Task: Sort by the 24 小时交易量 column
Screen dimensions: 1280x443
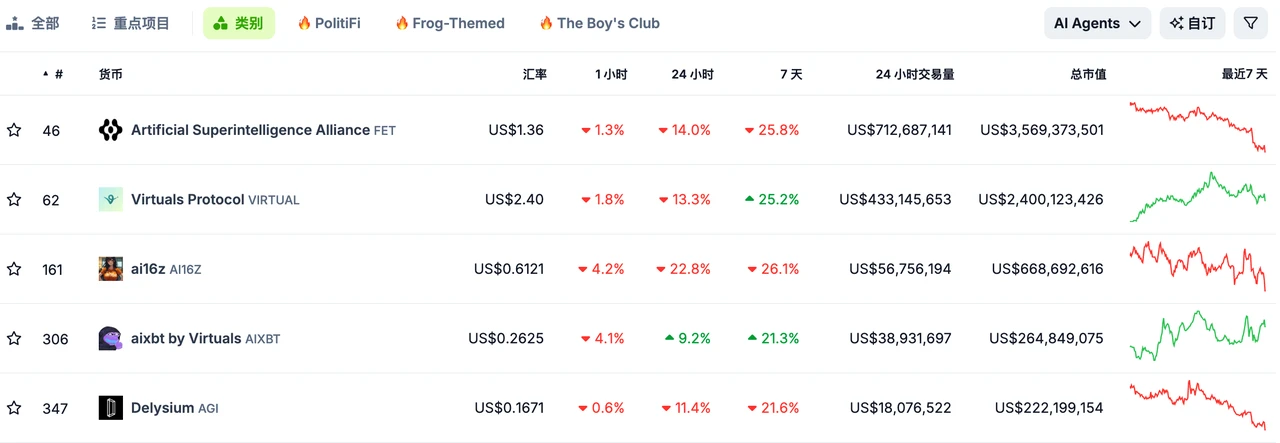Action: click(x=914, y=74)
